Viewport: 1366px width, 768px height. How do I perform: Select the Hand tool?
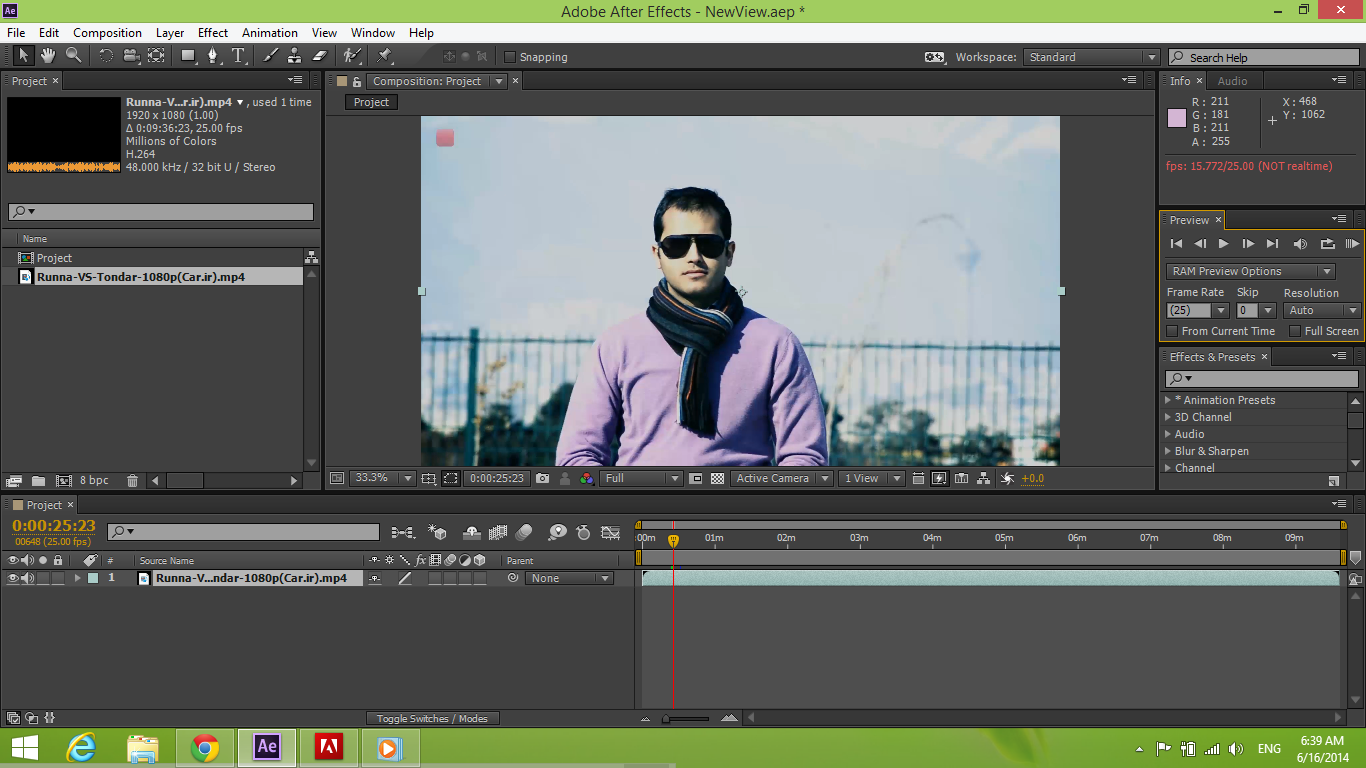[49, 56]
